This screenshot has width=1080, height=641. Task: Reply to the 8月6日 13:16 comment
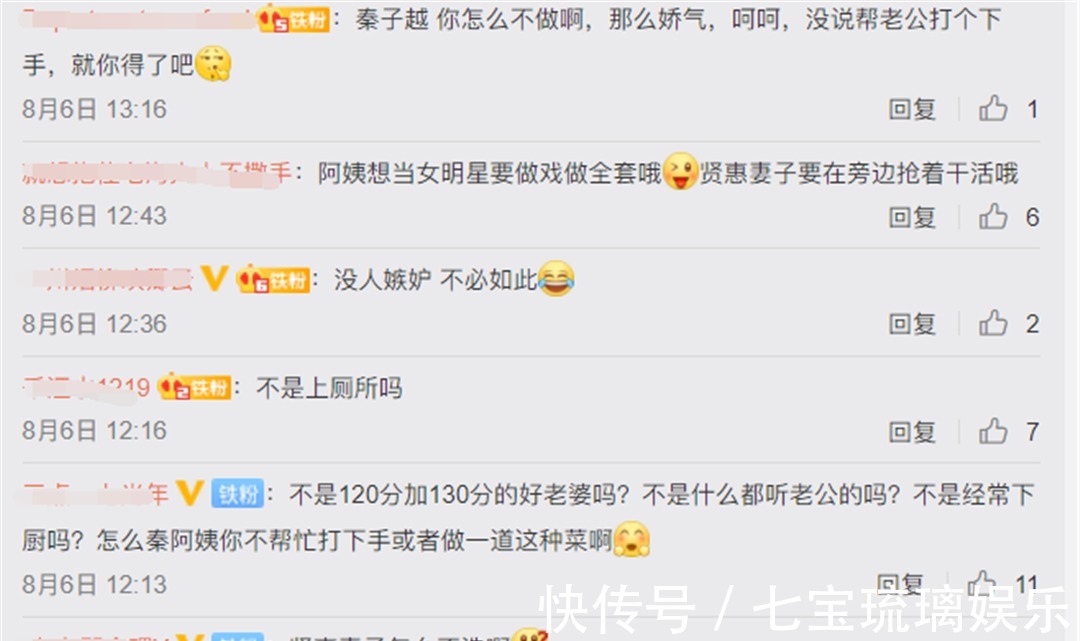(x=912, y=109)
